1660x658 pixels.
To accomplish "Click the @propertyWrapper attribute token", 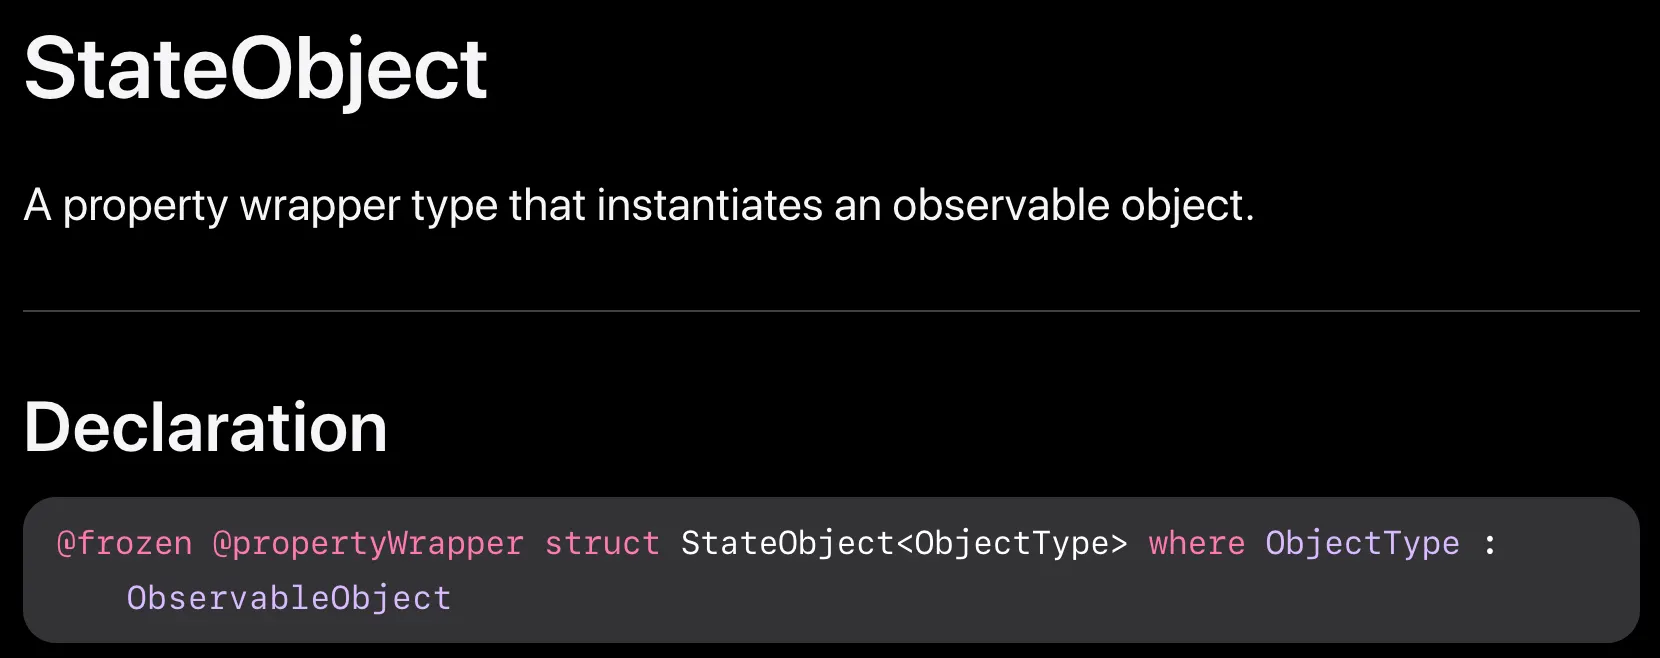I will click(x=367, y=543).
